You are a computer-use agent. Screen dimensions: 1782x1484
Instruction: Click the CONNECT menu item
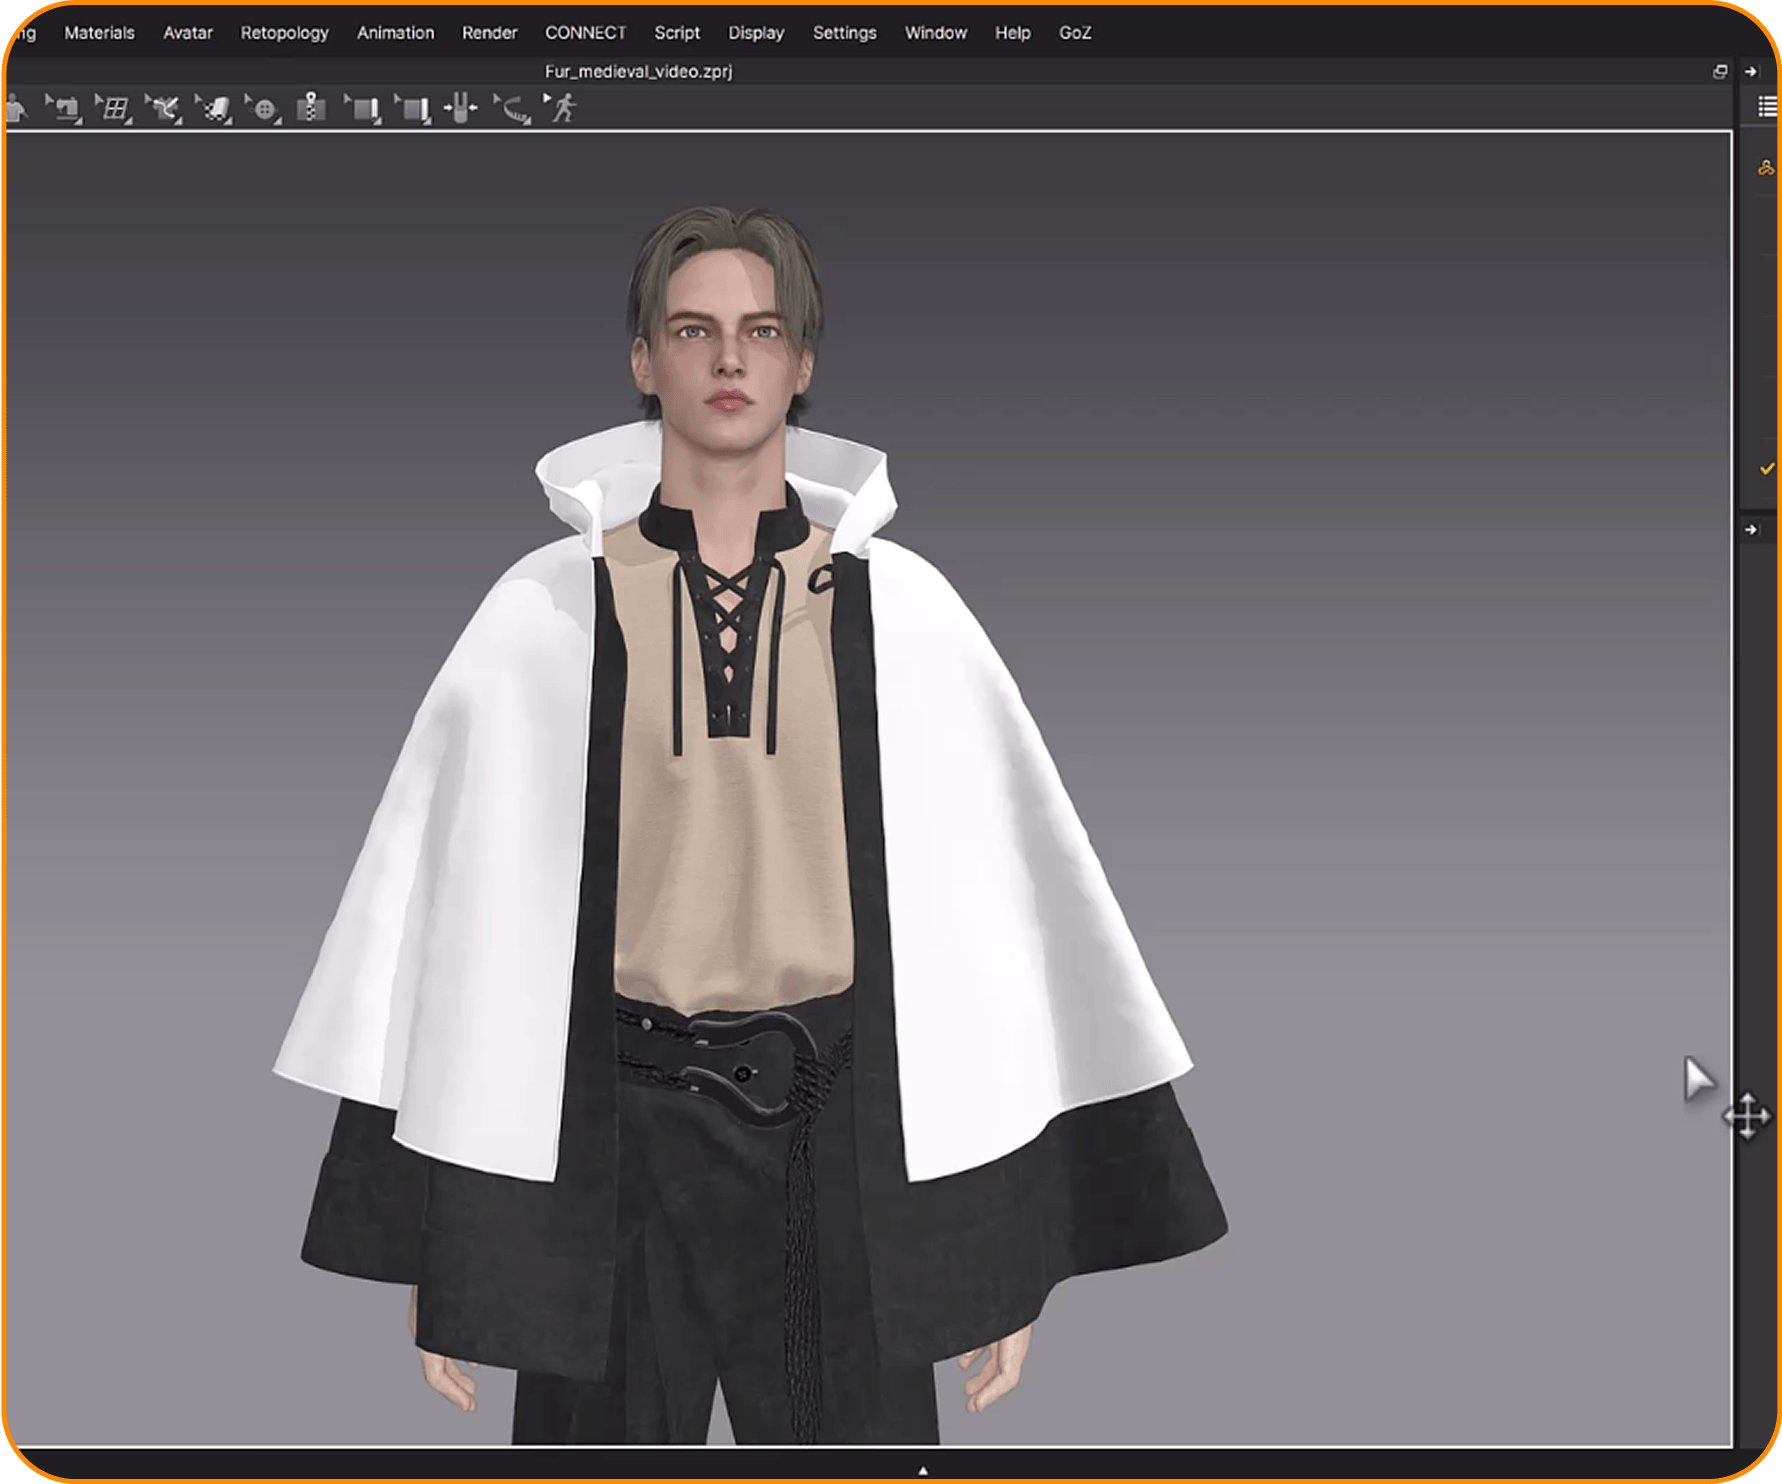[x=585, y=33]
